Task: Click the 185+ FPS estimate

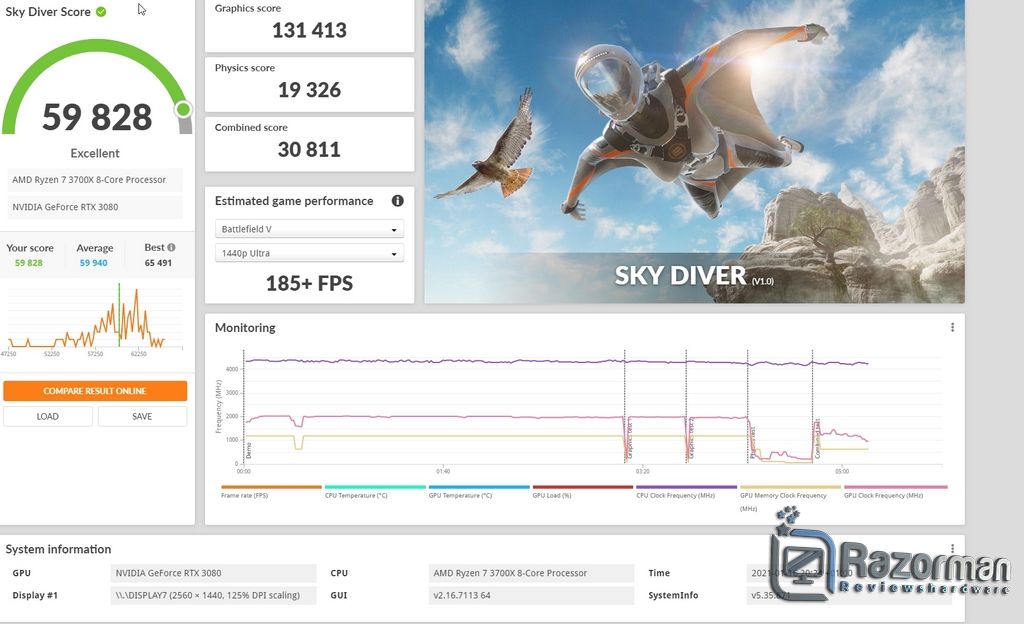Action: tap(309, 283)
